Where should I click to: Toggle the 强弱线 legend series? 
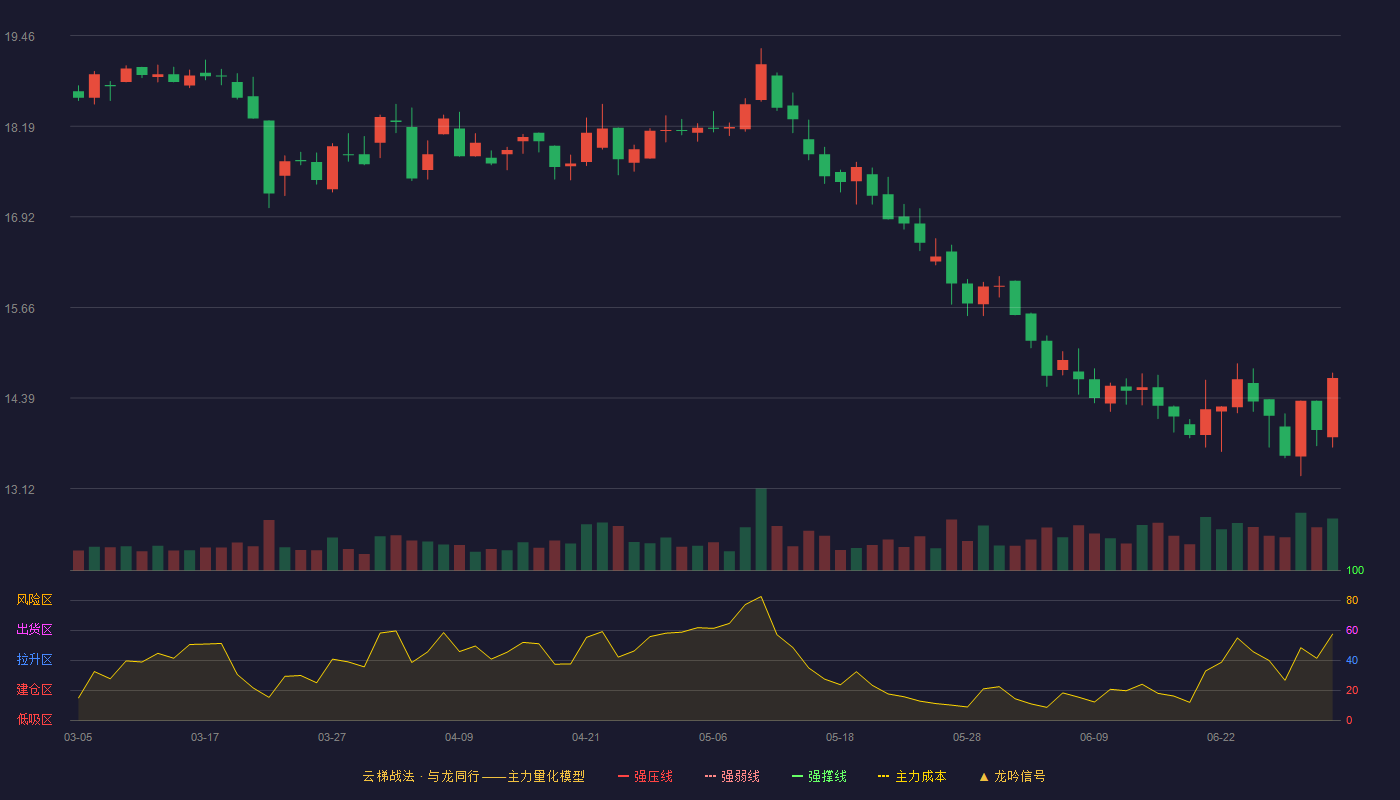[732, 776]
